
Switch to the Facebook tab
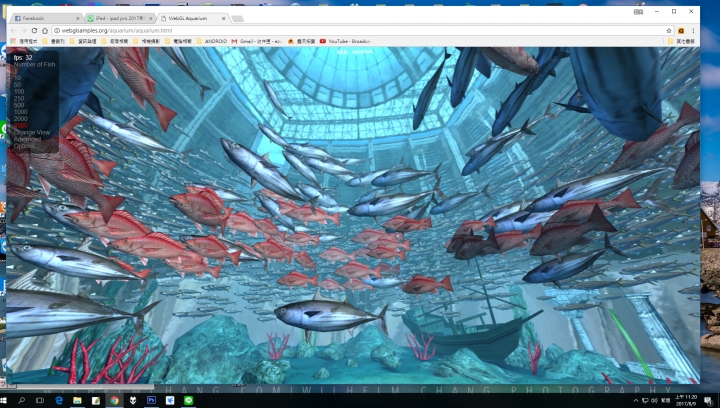click(x=46, y=18)
